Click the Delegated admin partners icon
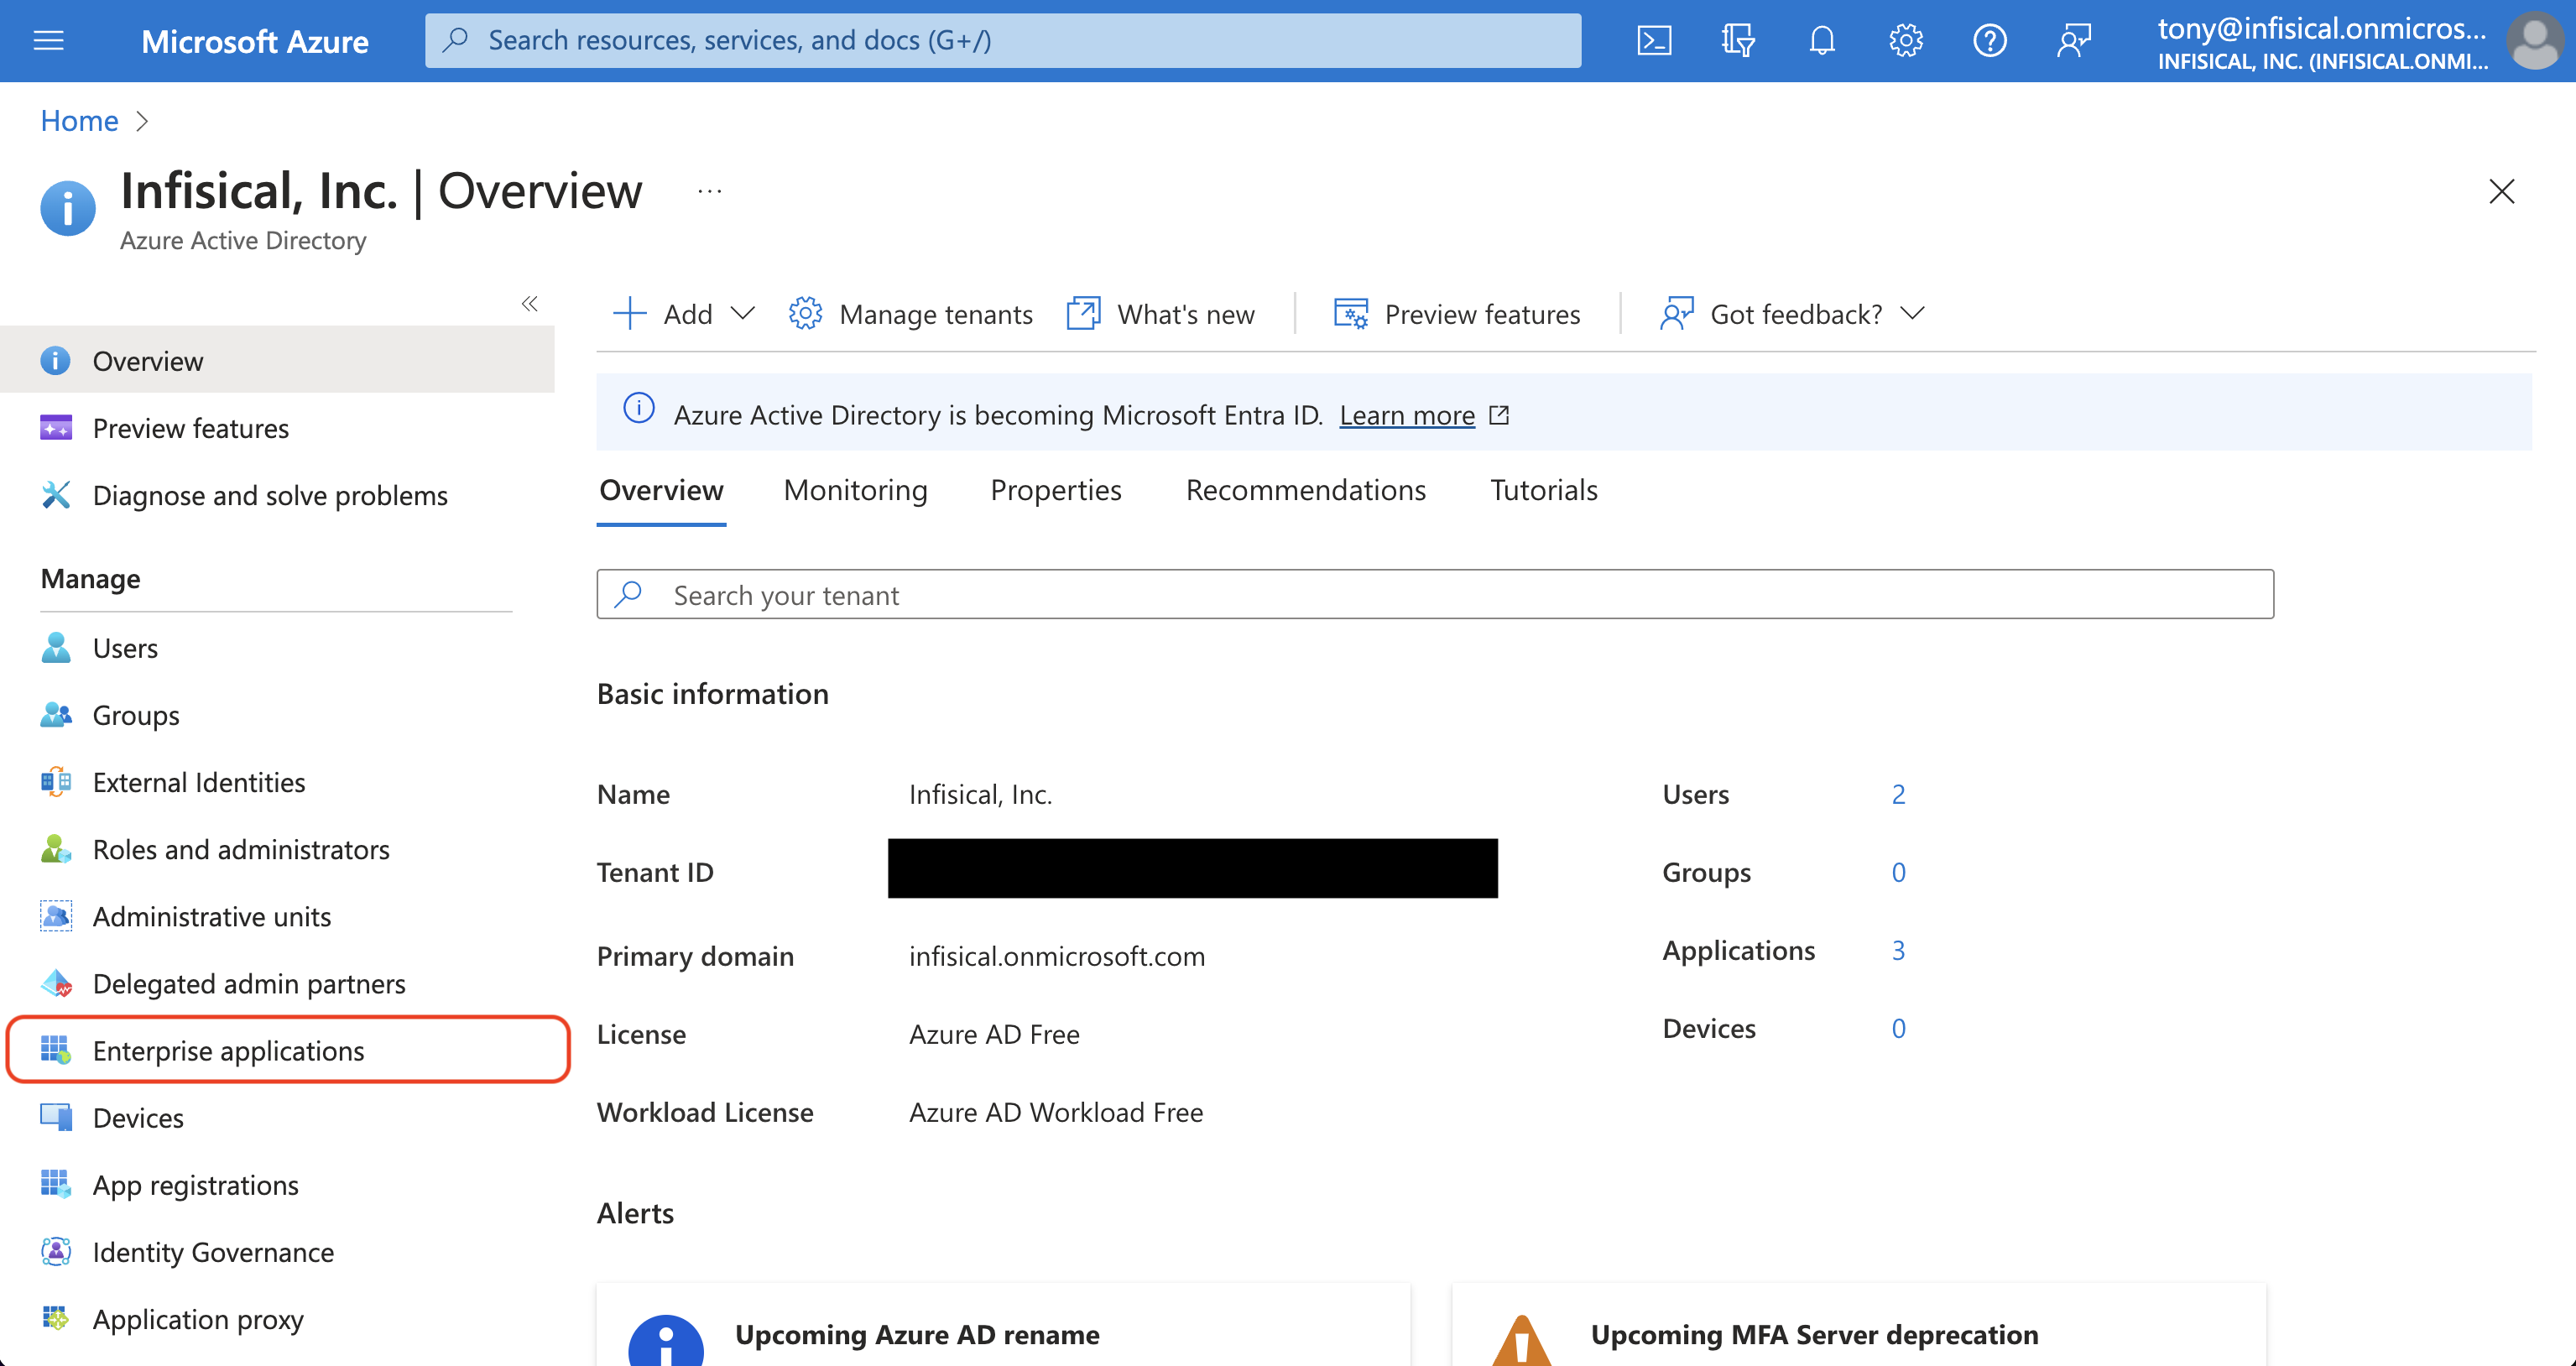The width and height of the screenshot is (2576, 1366). point(56,983)
